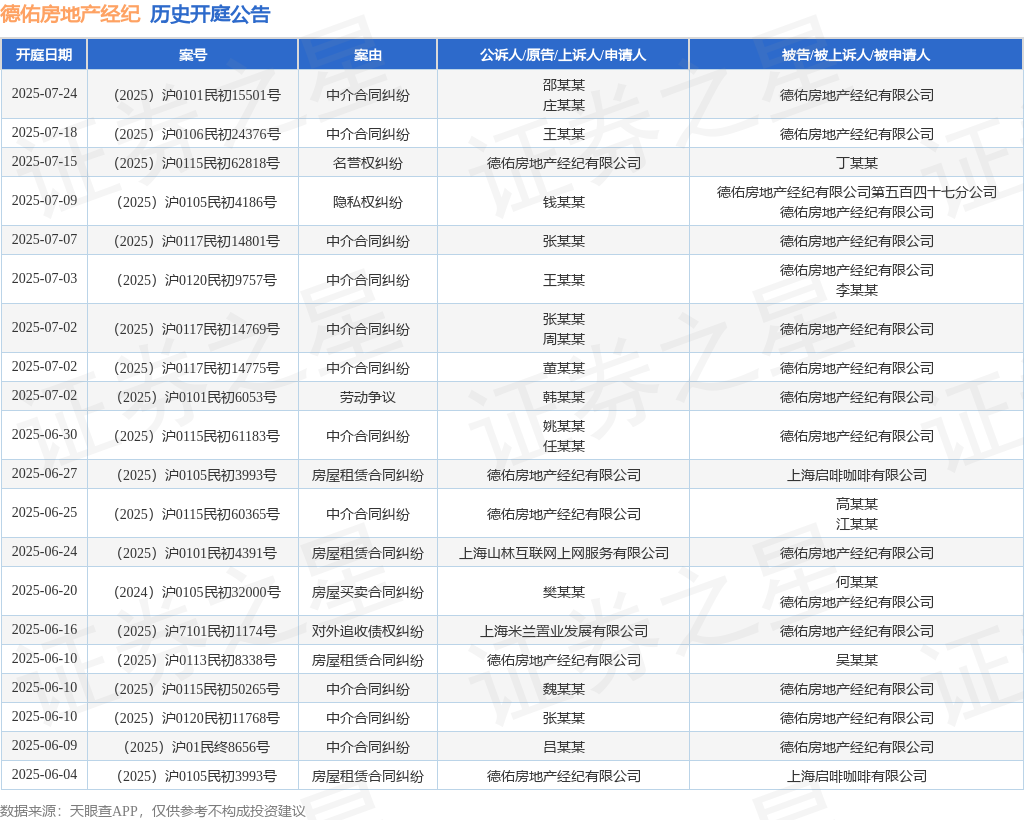
Task: Click case number 沪0117民初14801号
Action: (197, 242)
